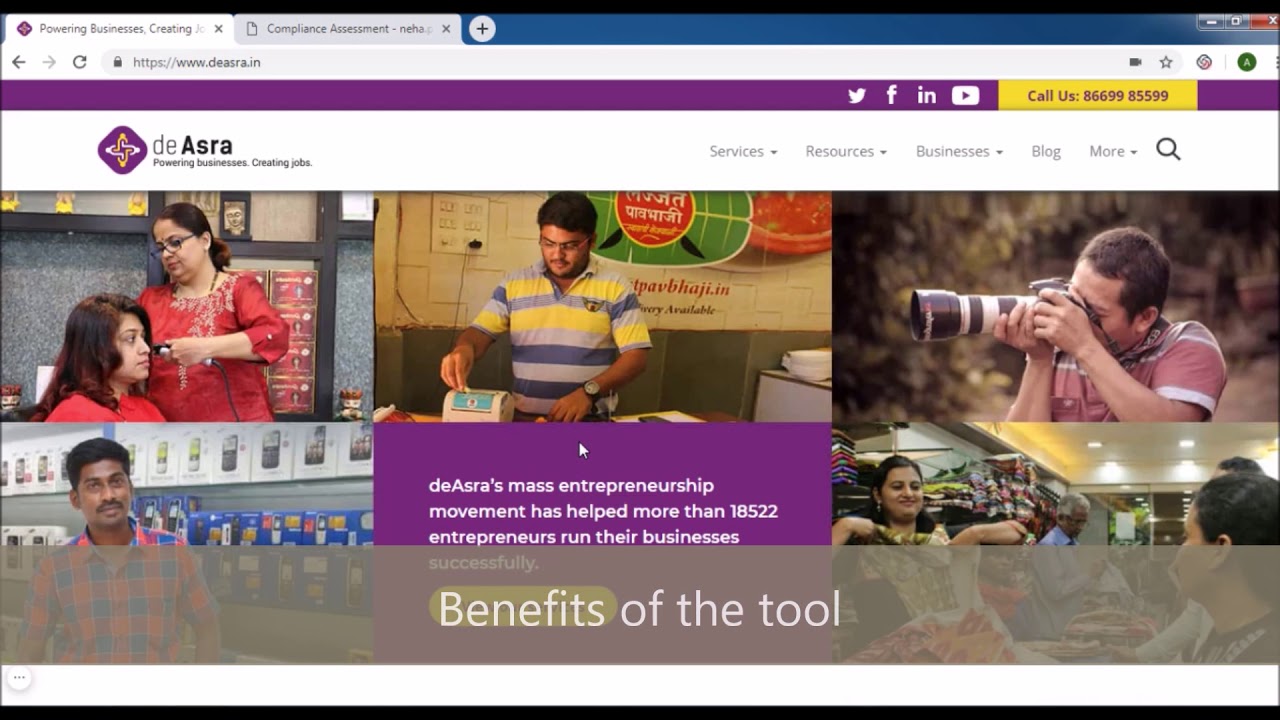
Task: Switch to Compliance Assessment tab
Action: [348, 29]
